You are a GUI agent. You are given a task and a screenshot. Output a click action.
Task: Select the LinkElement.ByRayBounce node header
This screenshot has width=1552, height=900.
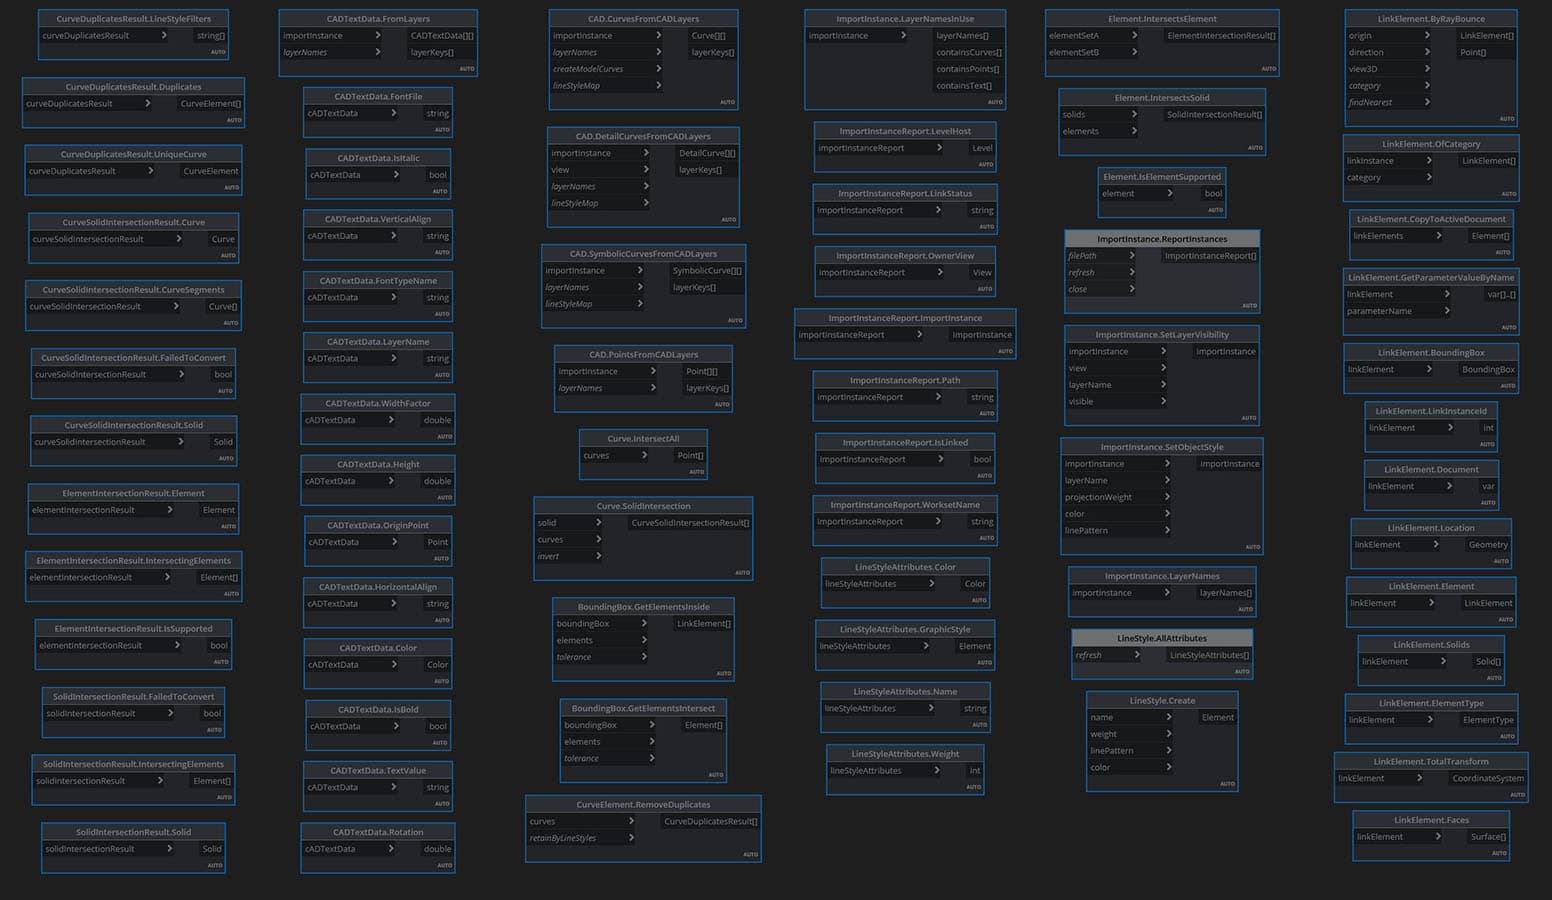tap(1430, 18)
